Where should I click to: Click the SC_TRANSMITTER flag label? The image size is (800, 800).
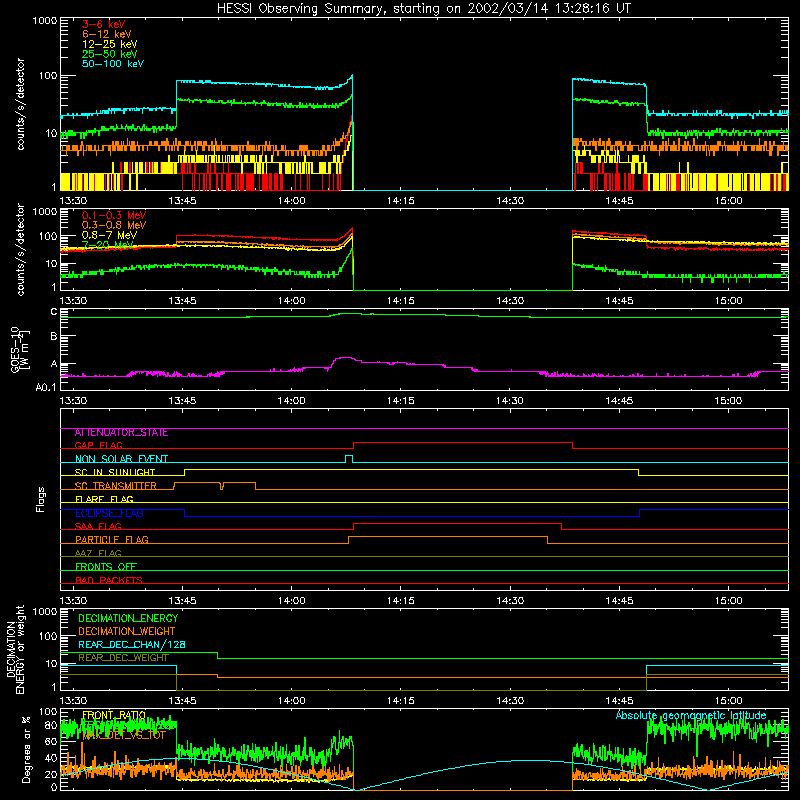115,486
